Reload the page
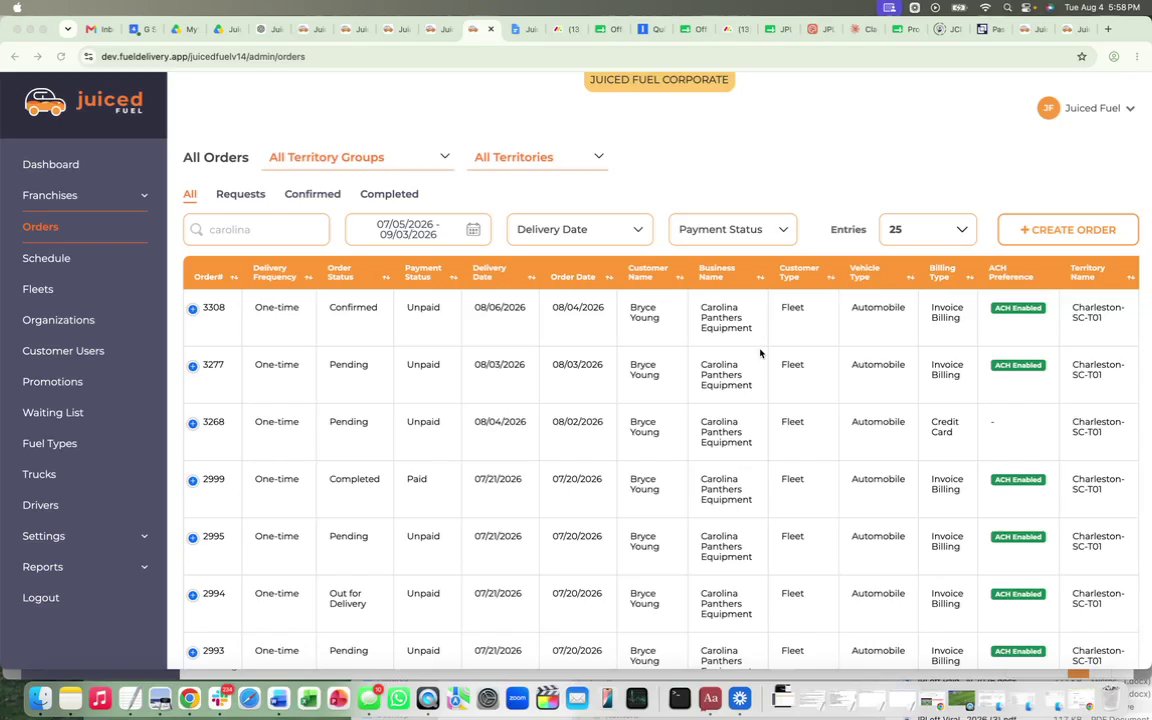1152x720 pixels. point(61,57)
